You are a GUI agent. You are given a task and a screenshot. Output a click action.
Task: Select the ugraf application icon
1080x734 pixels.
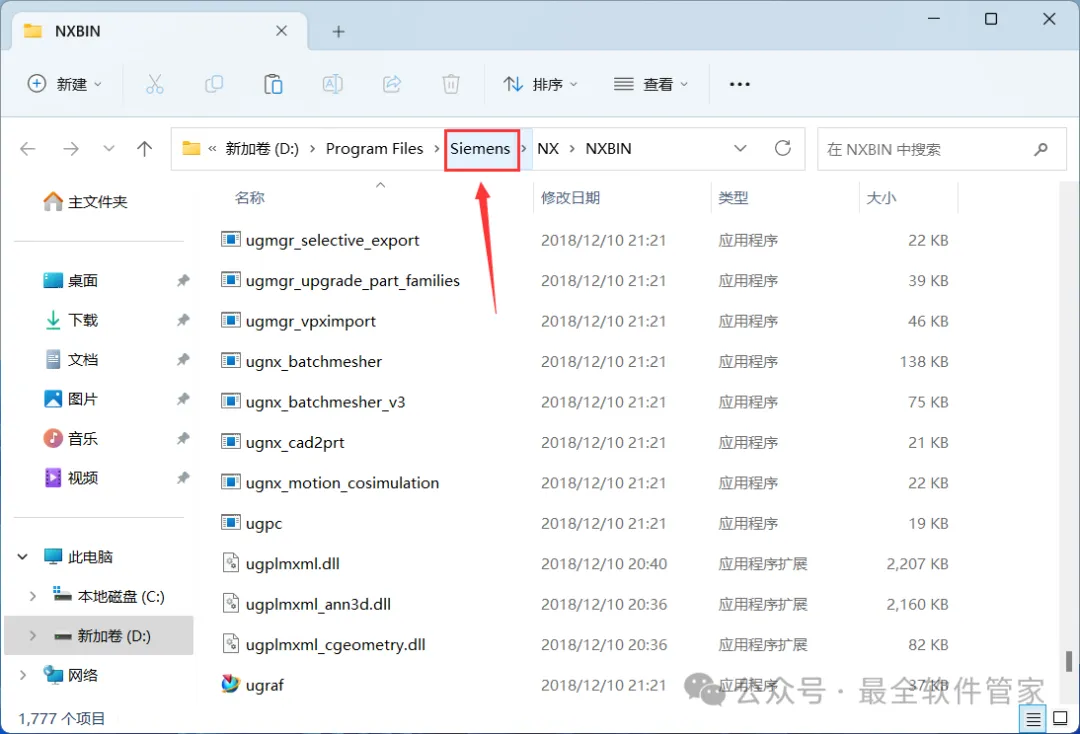pyautogui.click(x=230, y=684)
